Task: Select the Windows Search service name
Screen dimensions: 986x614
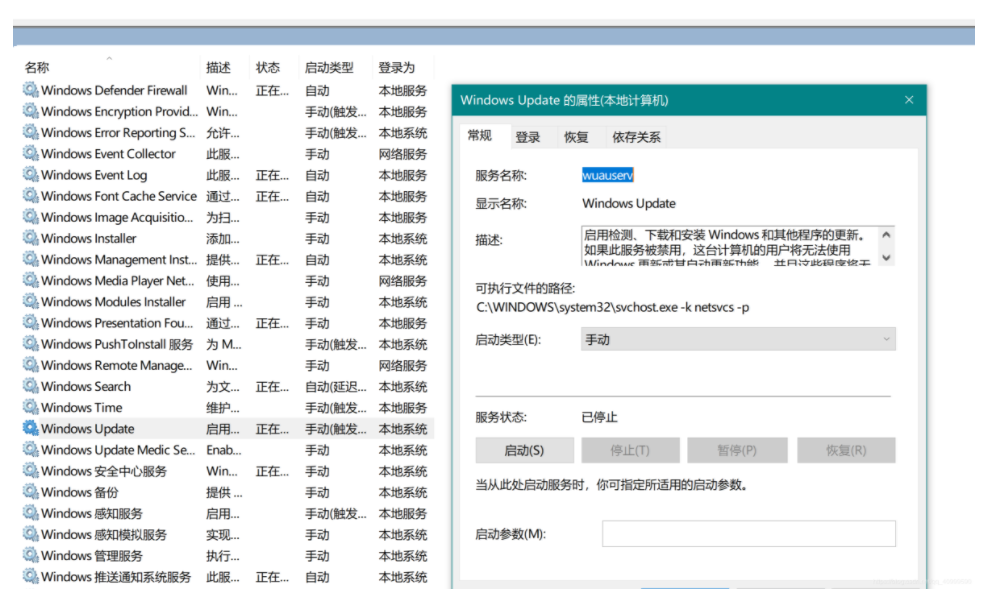Action: click(86, 386)
